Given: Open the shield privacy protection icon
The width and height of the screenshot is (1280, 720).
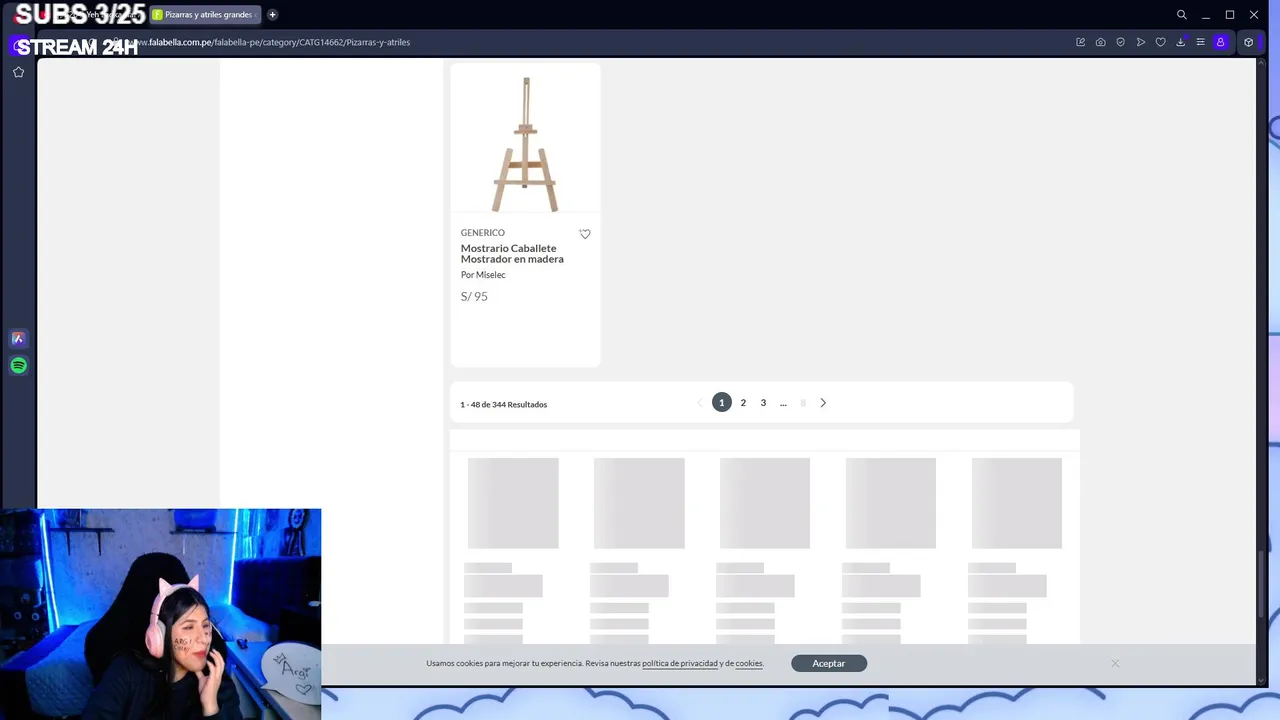Looking at the screenshot, I should click(x=1120, y=42).
